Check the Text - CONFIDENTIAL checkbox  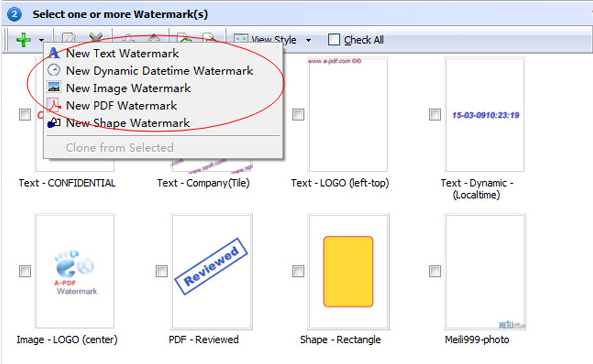point(25,115)
